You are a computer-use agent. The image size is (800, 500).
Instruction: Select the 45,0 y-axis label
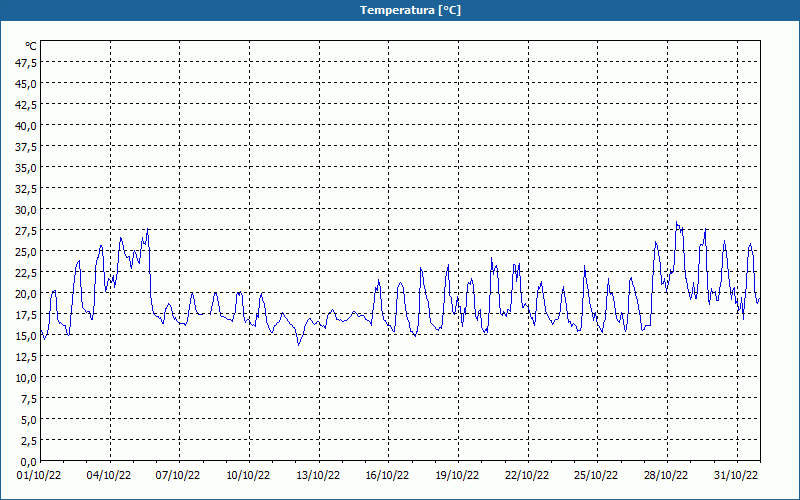pos(27,84)
